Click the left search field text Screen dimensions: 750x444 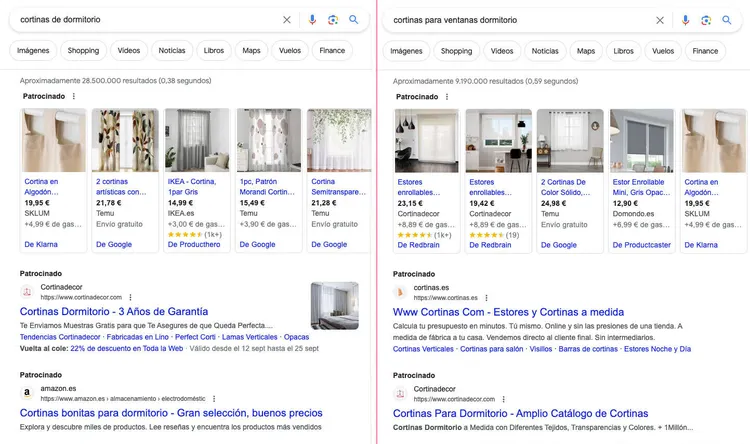[60, 20]
